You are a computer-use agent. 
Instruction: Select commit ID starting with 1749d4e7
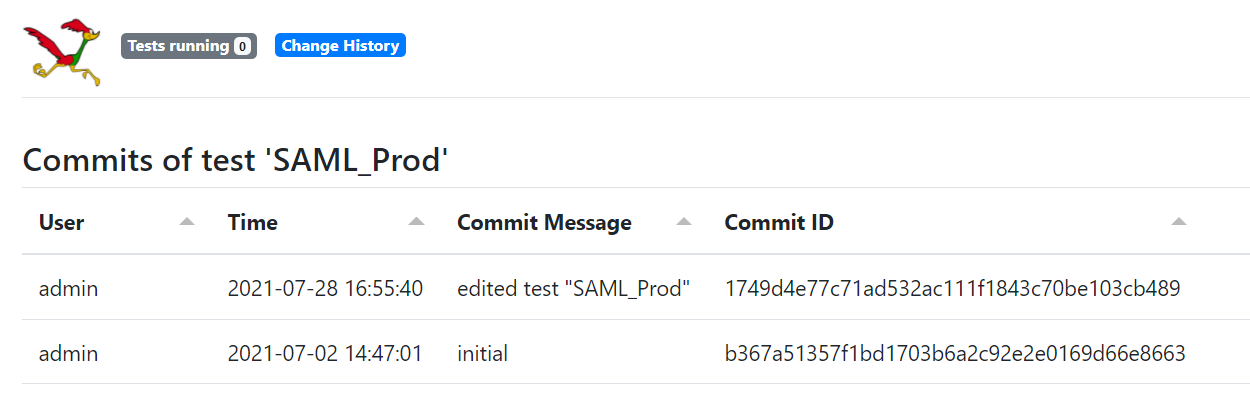coord(953,289)
